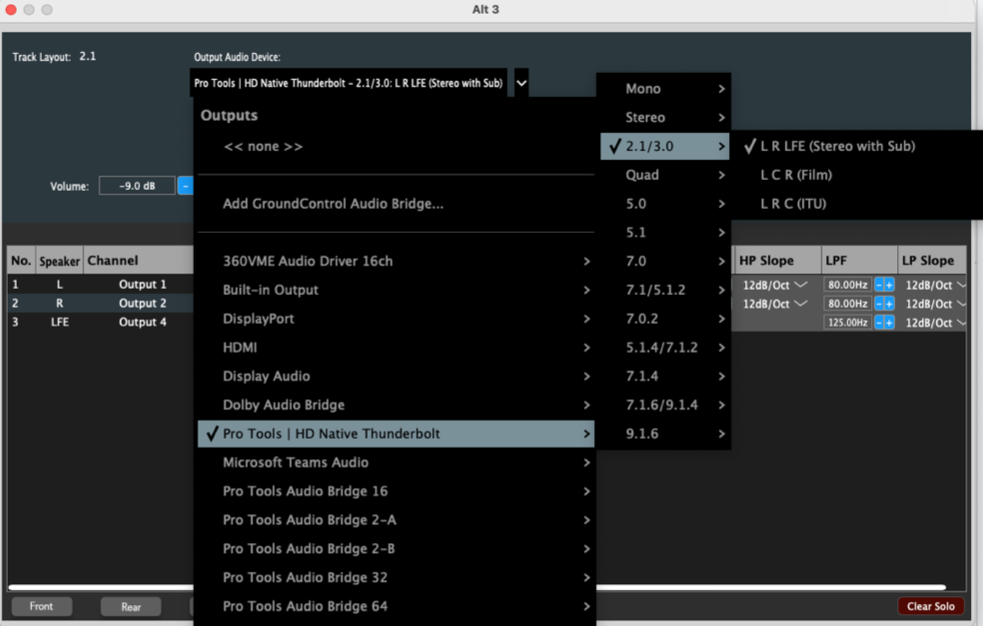Click the HP Slope column header
This screenshot has width=983, height=627.
tap(777, 261)
